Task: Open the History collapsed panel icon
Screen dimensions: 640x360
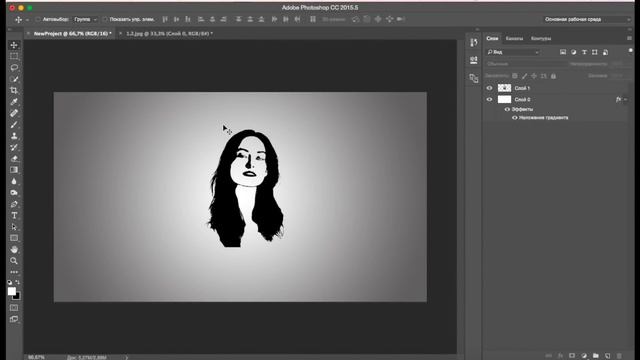Action: click(473, 42)
